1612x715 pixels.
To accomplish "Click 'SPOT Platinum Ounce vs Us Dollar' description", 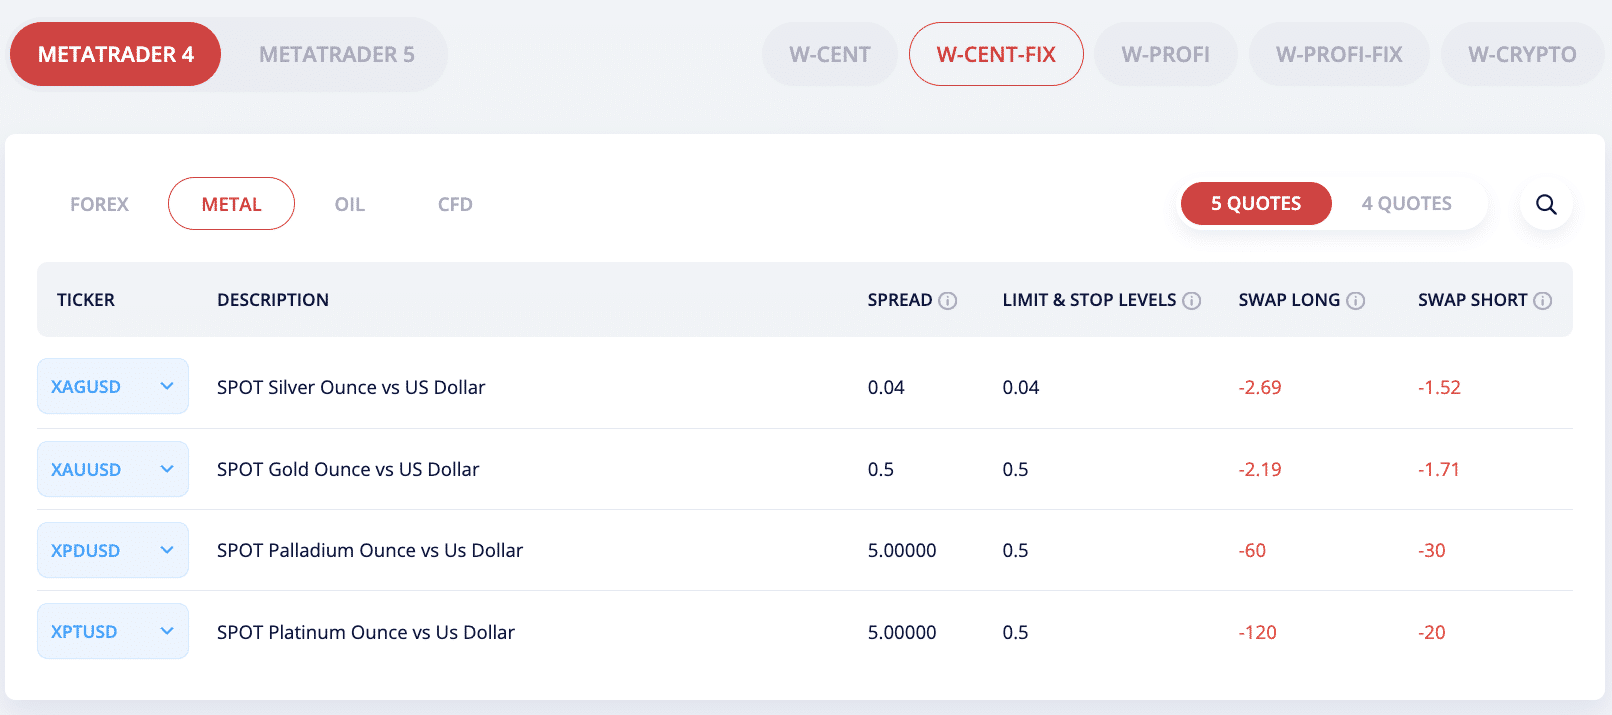I will [x=366, y=632].
